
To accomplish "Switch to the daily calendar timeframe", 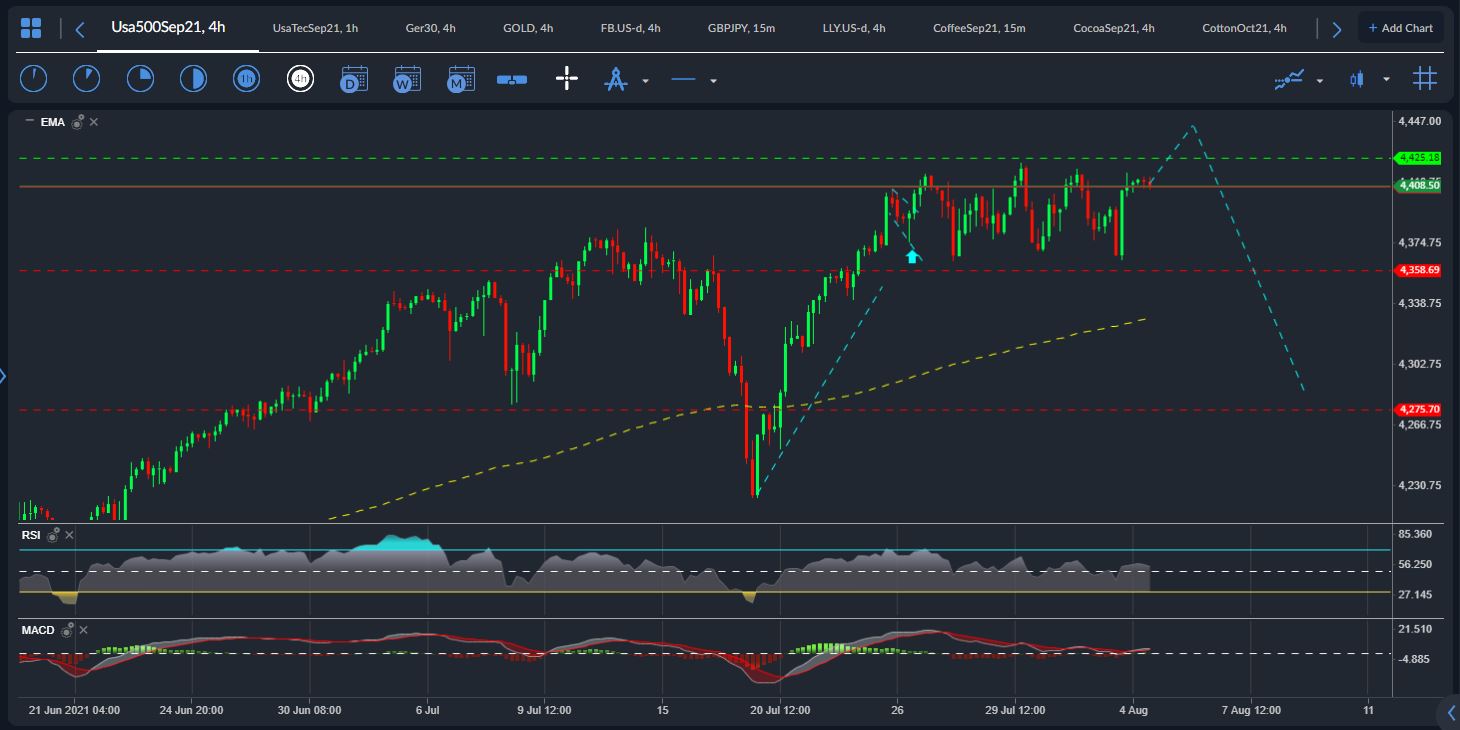I will 354,79.
